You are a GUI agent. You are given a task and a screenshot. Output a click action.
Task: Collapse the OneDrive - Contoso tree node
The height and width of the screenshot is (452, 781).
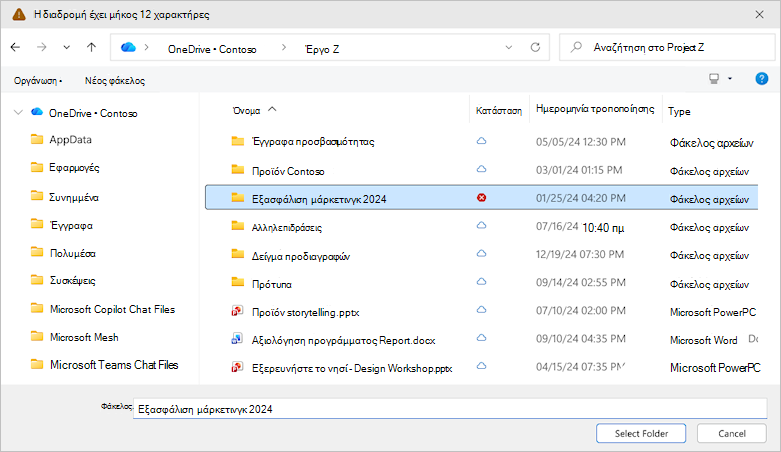(18, 112)
